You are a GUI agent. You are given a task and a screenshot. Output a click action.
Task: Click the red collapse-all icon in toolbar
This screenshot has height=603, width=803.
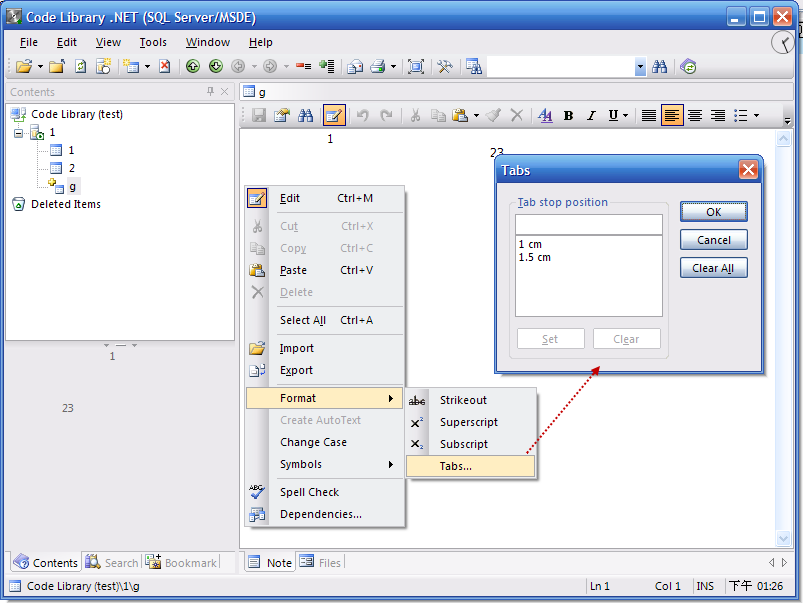click(303, 67)
